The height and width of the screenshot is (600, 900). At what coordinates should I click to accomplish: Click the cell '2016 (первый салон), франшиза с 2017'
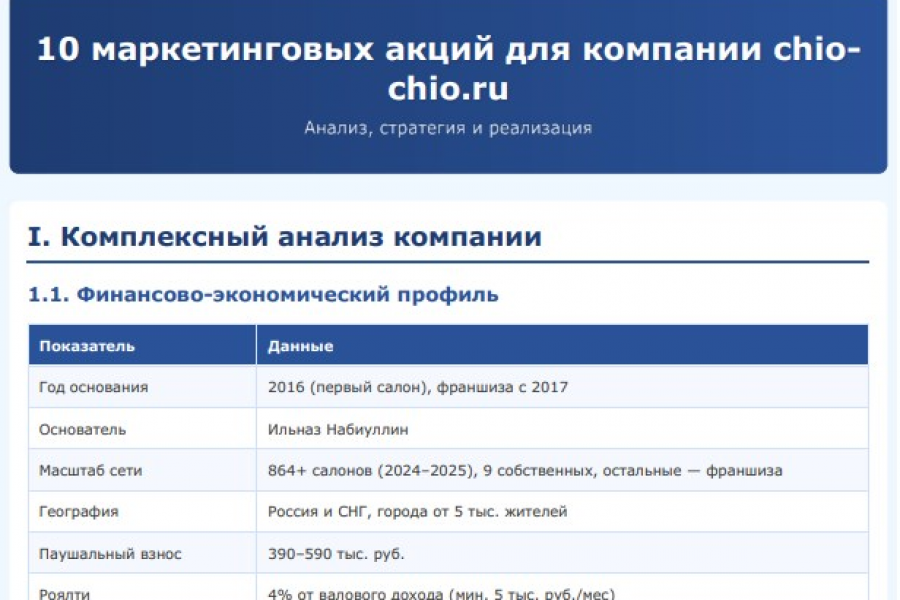pyautogui.click(x=562, y=387)
